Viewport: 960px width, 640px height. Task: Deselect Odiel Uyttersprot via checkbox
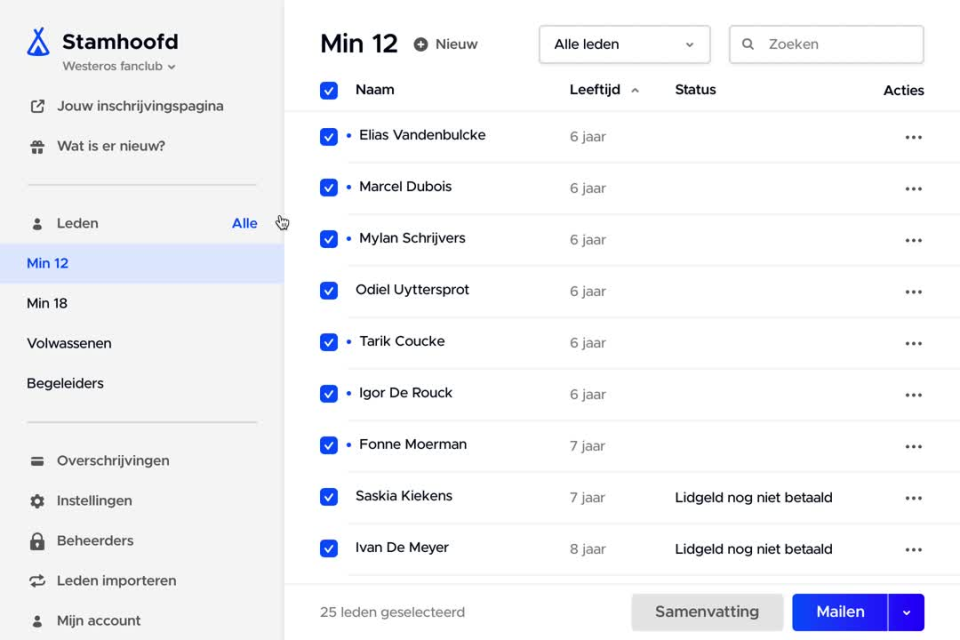click(329, 290)
